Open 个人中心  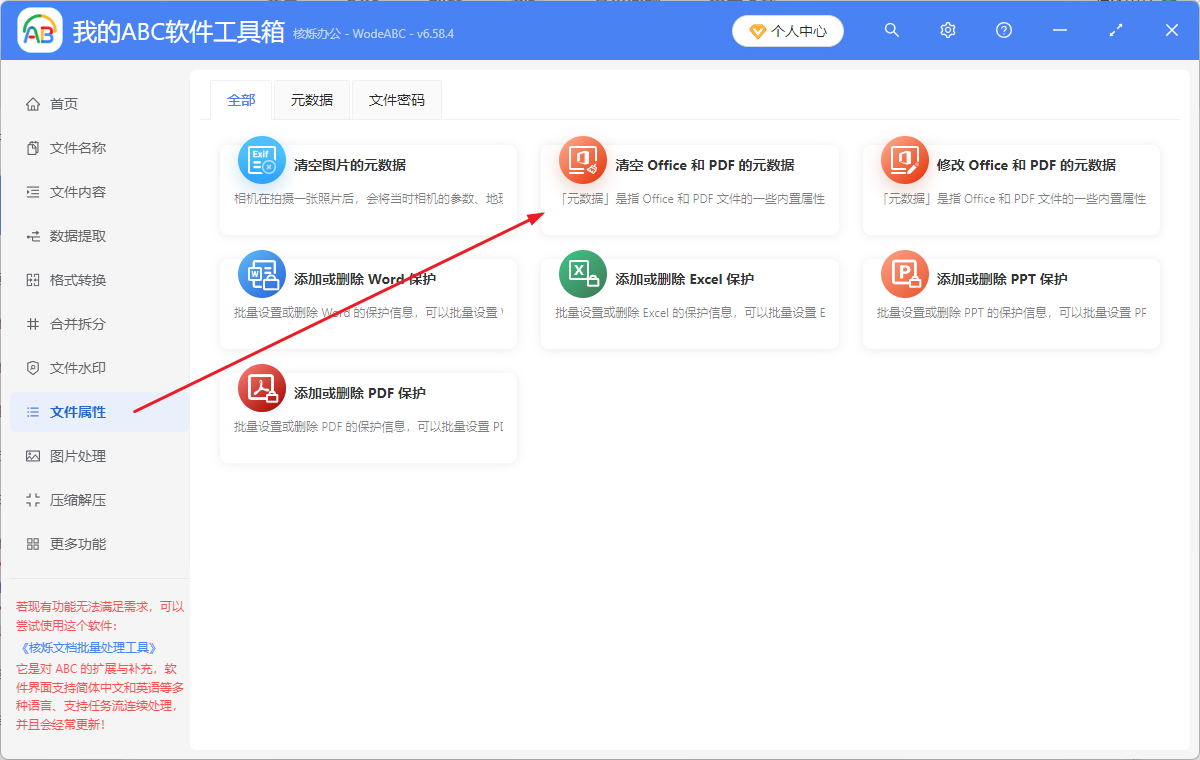pos(788,30)
